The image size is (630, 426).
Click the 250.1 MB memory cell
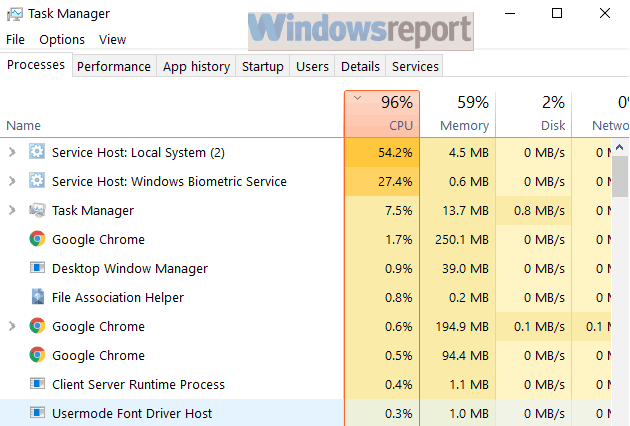(x=458, y=240)
